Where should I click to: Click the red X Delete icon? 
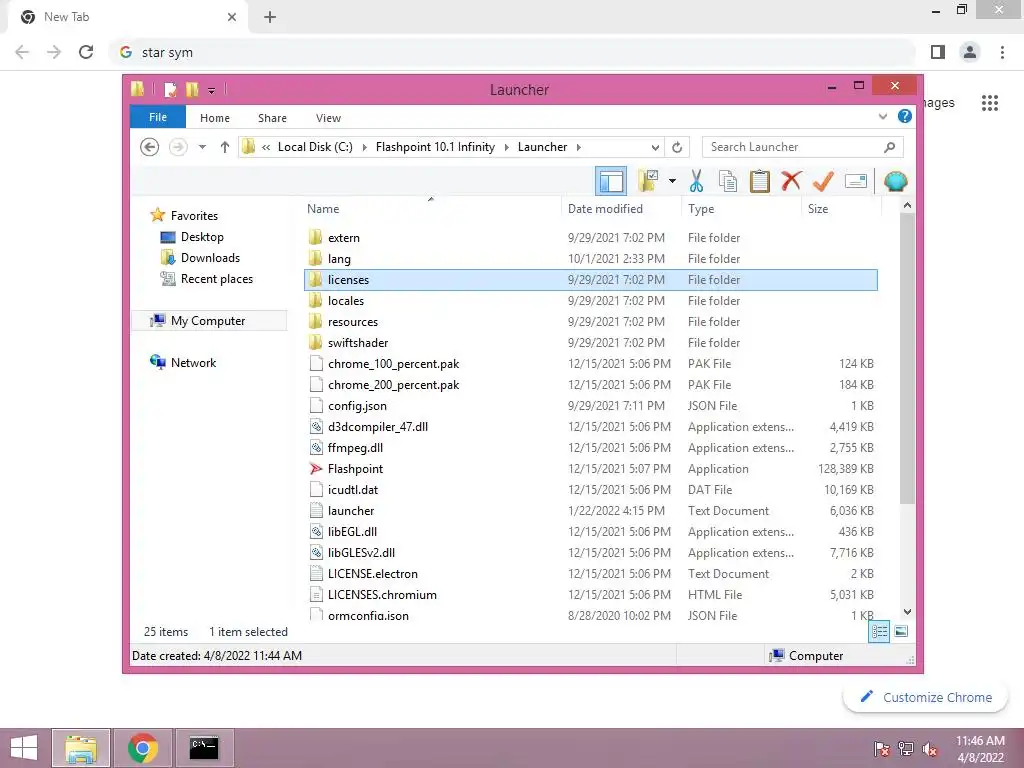[x=791, y=181]
